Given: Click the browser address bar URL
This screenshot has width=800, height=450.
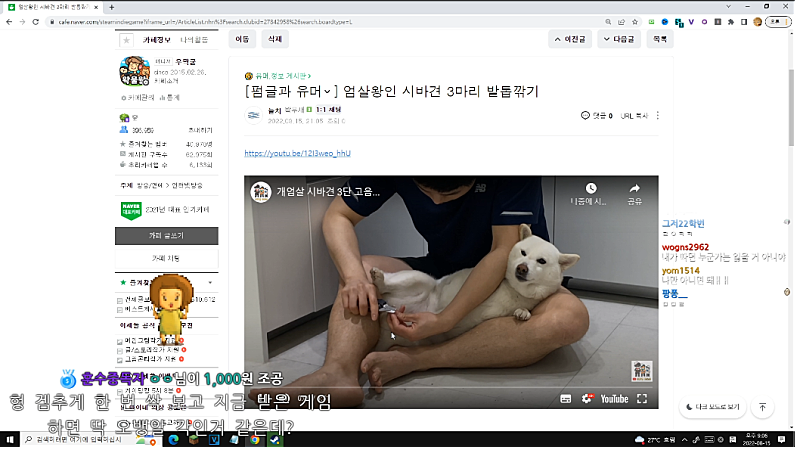Looking at the screenshot, I should [205, 22].
